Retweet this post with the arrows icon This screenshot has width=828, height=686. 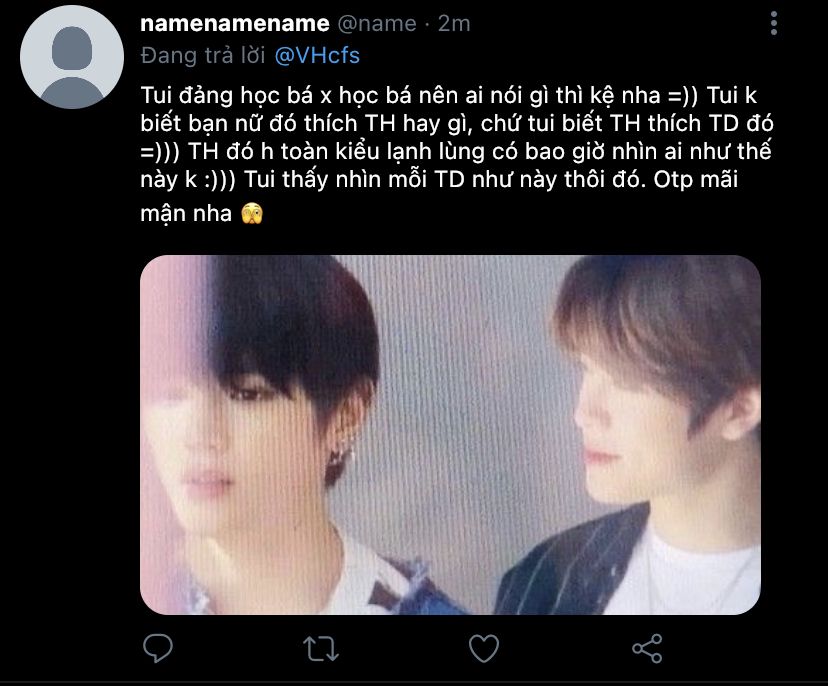tap(321, 649)
